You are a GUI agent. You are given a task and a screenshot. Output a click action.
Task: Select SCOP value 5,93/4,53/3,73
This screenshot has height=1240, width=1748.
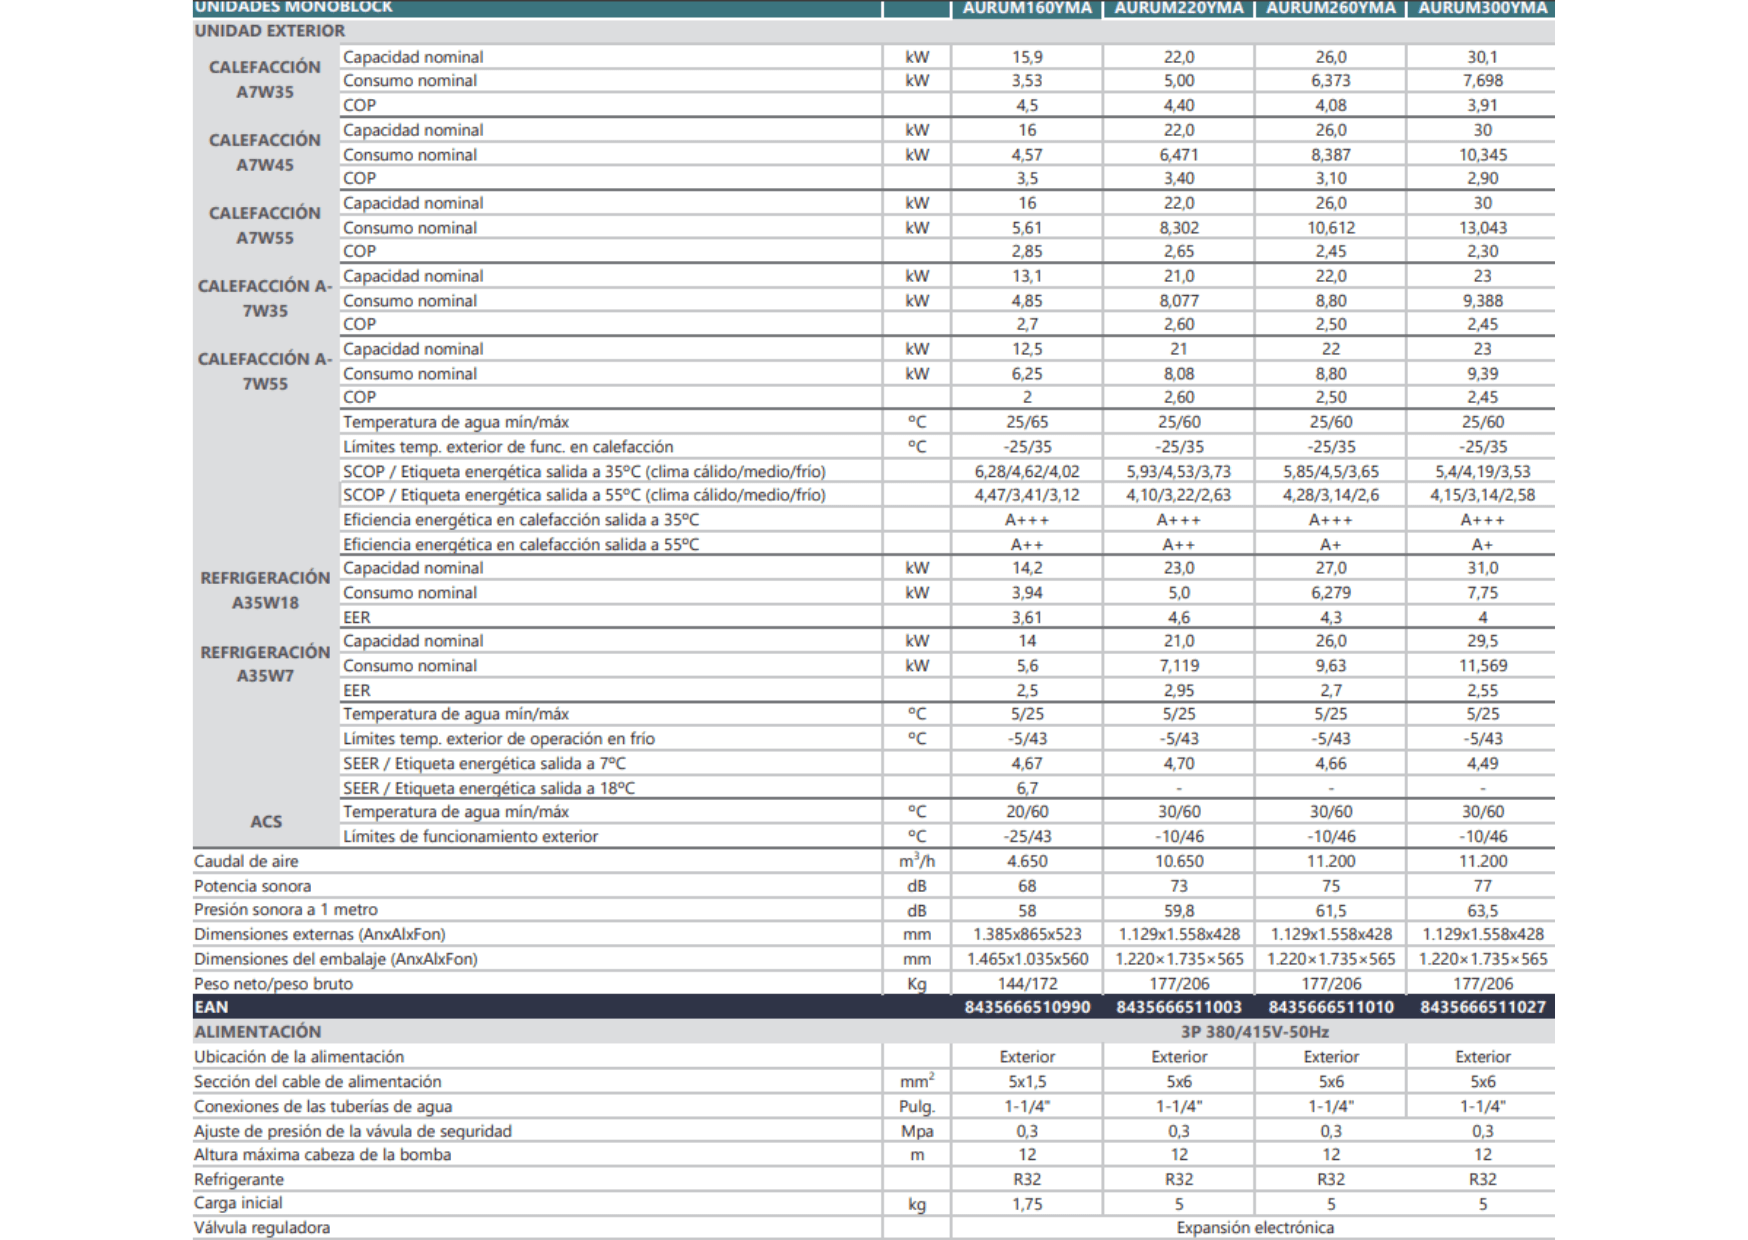pyautogui.click(x=1179, y=472)
